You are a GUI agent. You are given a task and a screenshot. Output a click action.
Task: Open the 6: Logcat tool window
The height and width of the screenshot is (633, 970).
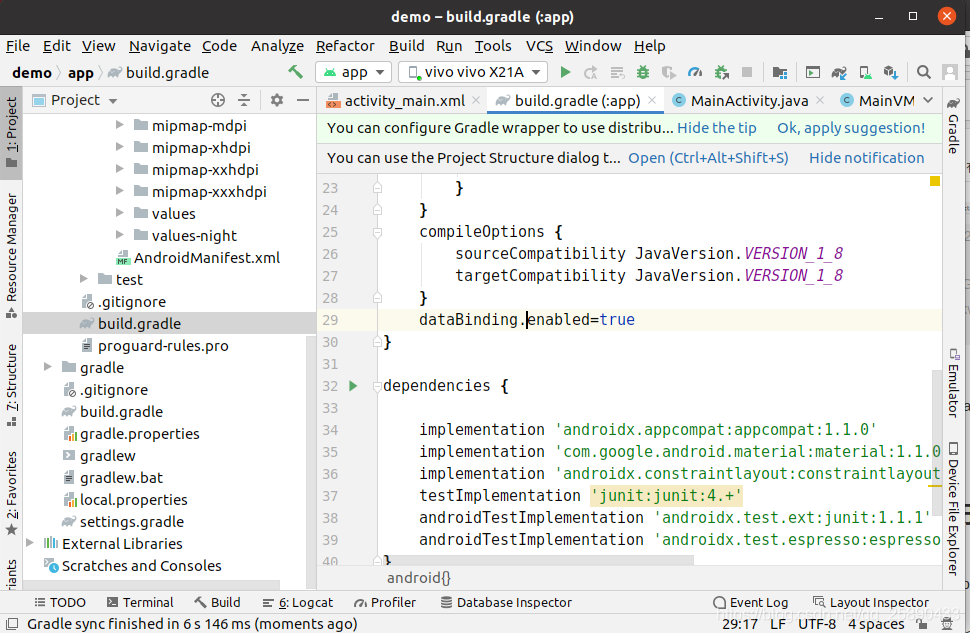pyautogui.click(x=298, y=602)
